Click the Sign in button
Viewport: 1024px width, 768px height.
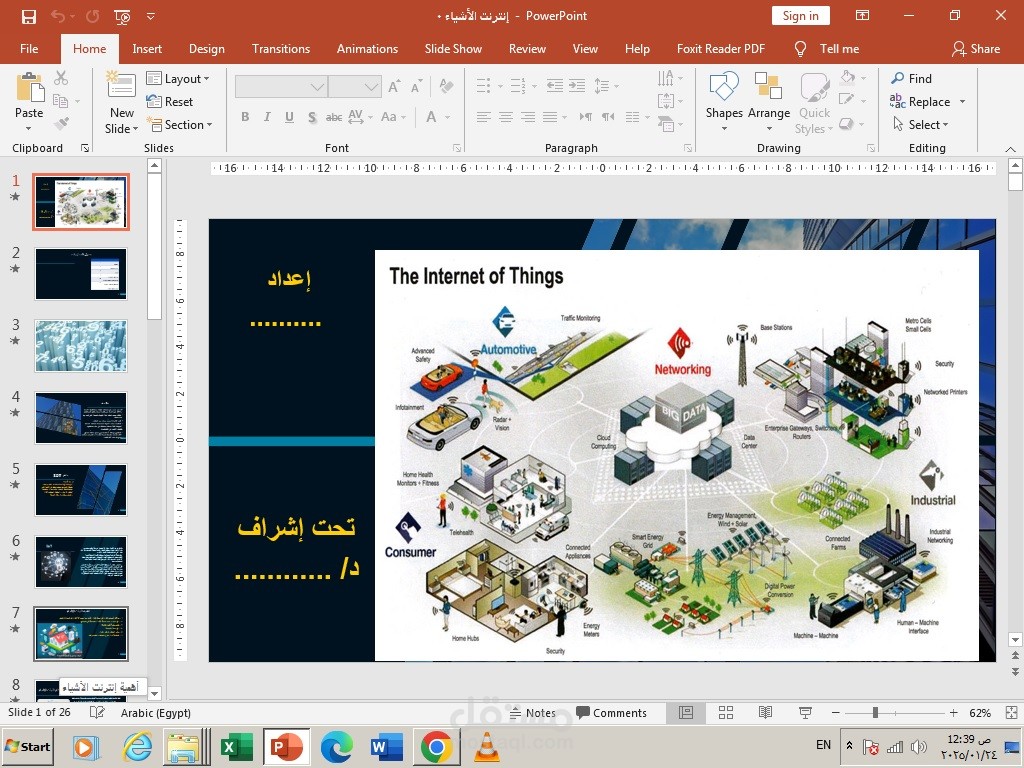801,16
